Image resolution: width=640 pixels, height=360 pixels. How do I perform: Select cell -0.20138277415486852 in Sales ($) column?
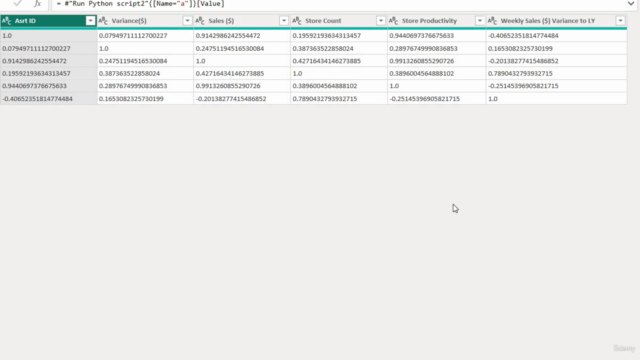pyautogui.click(x=242, y=99)
